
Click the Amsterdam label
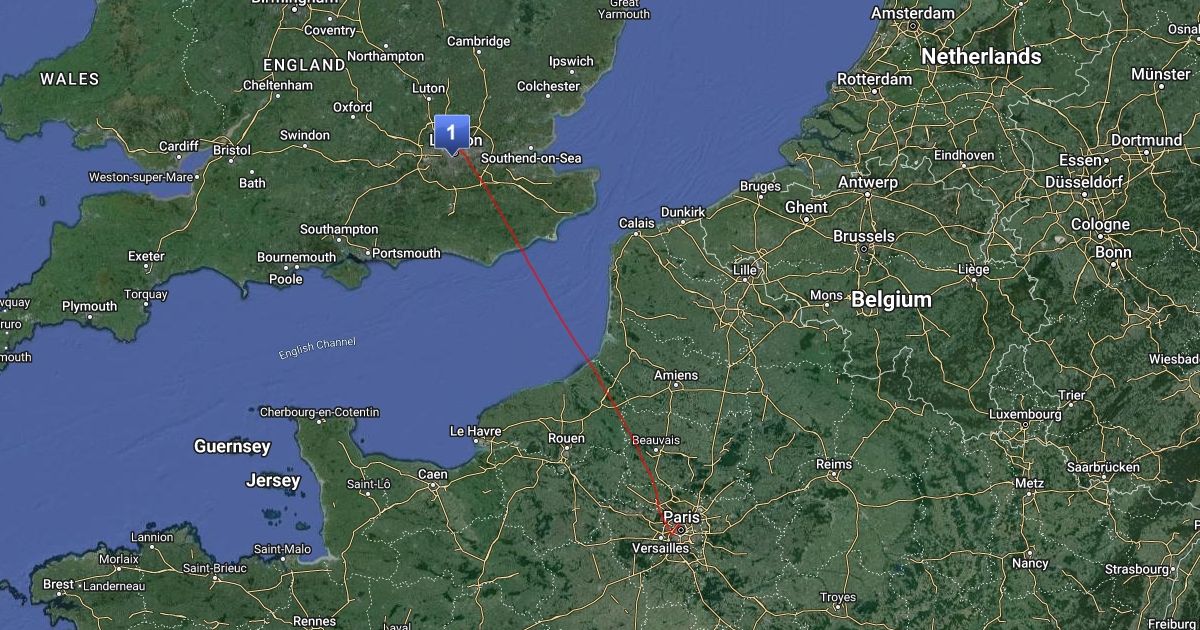point(913,14)
